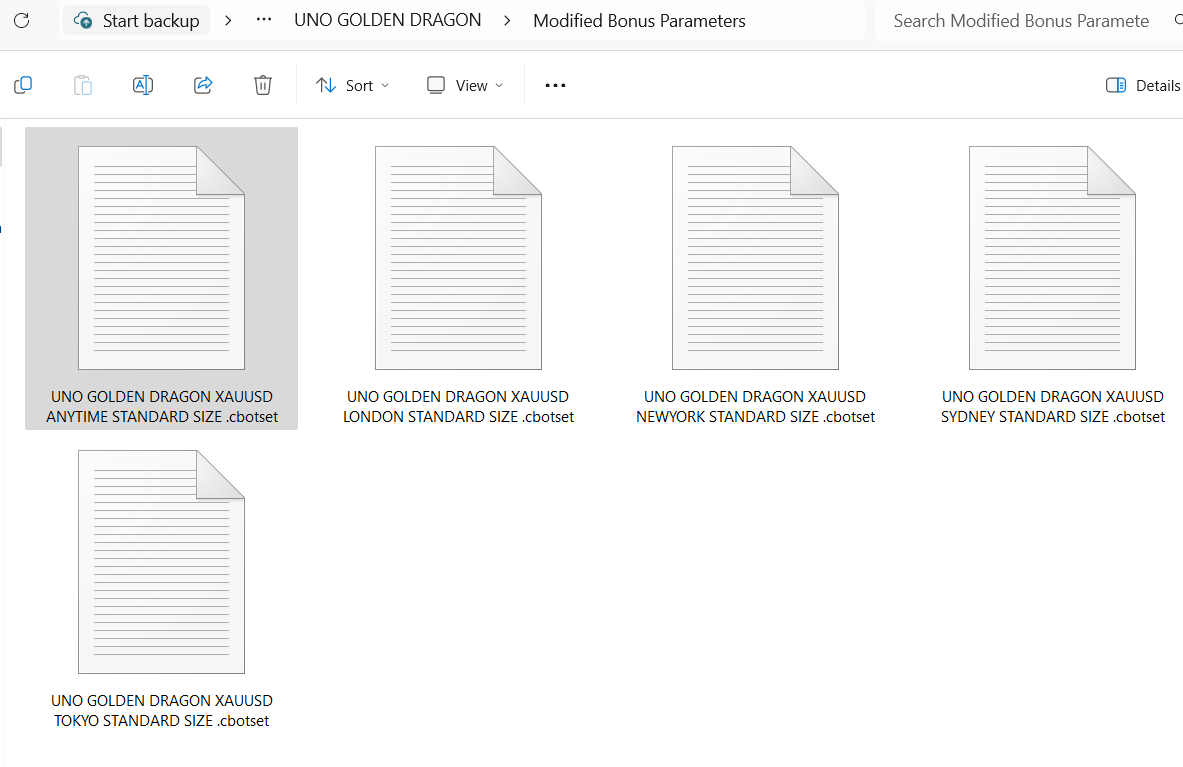Click Modified Bonus Parameters breadcrumb

(x=639, y=21)
